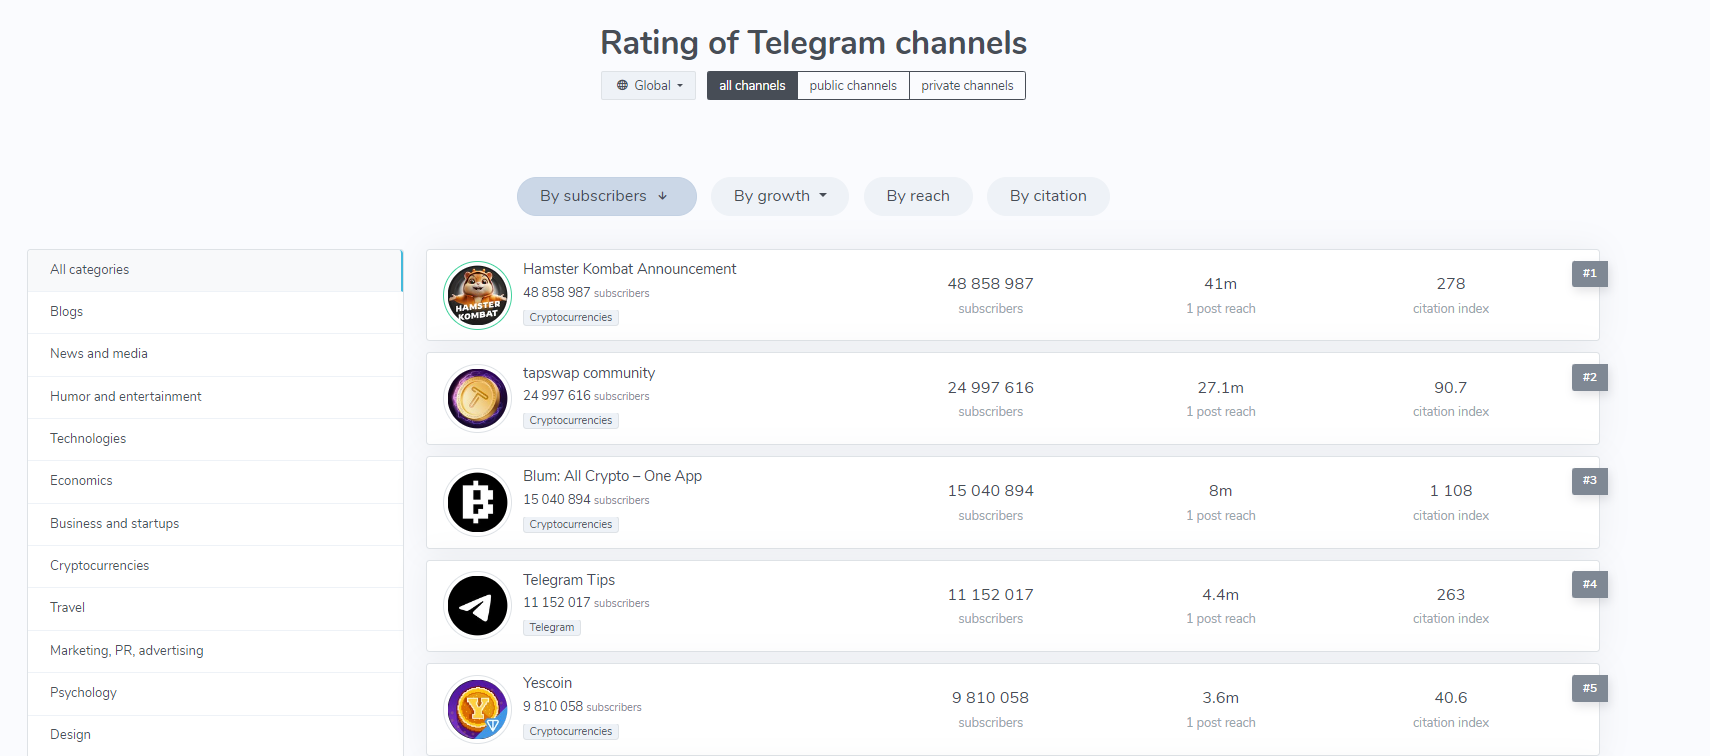This screenshot has height=756, width=1710.
Task: Click the 90.7 citation index value
Action: coord(1451,388)
